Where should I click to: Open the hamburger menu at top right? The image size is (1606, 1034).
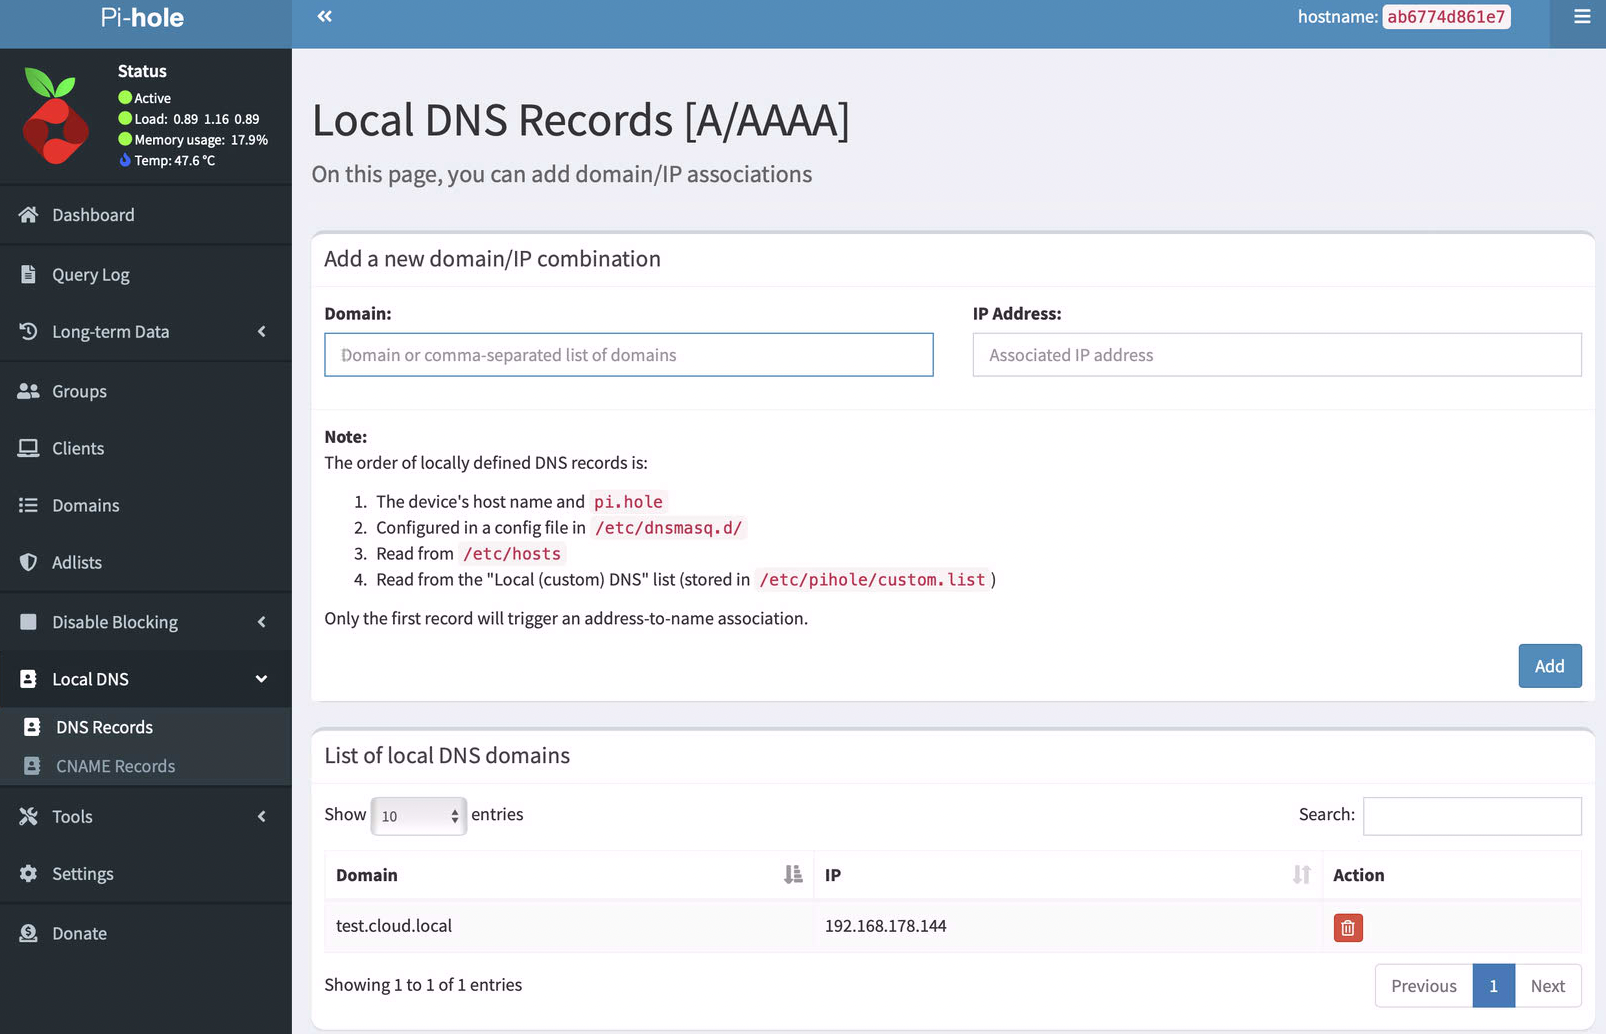[x=1581, y=17]
